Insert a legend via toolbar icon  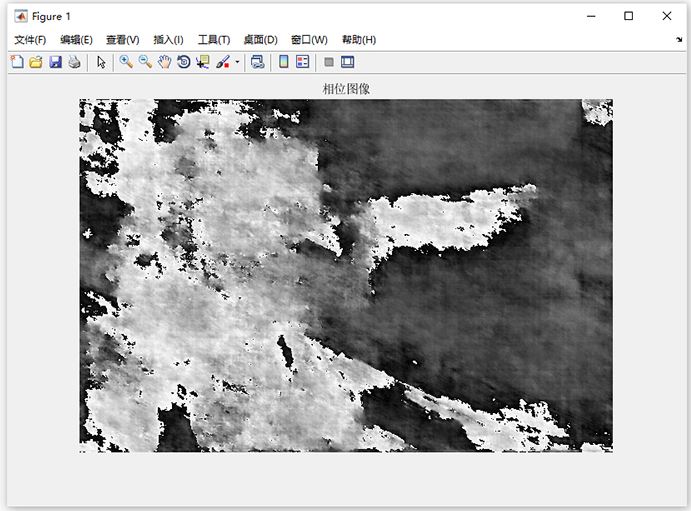point(303,62)
